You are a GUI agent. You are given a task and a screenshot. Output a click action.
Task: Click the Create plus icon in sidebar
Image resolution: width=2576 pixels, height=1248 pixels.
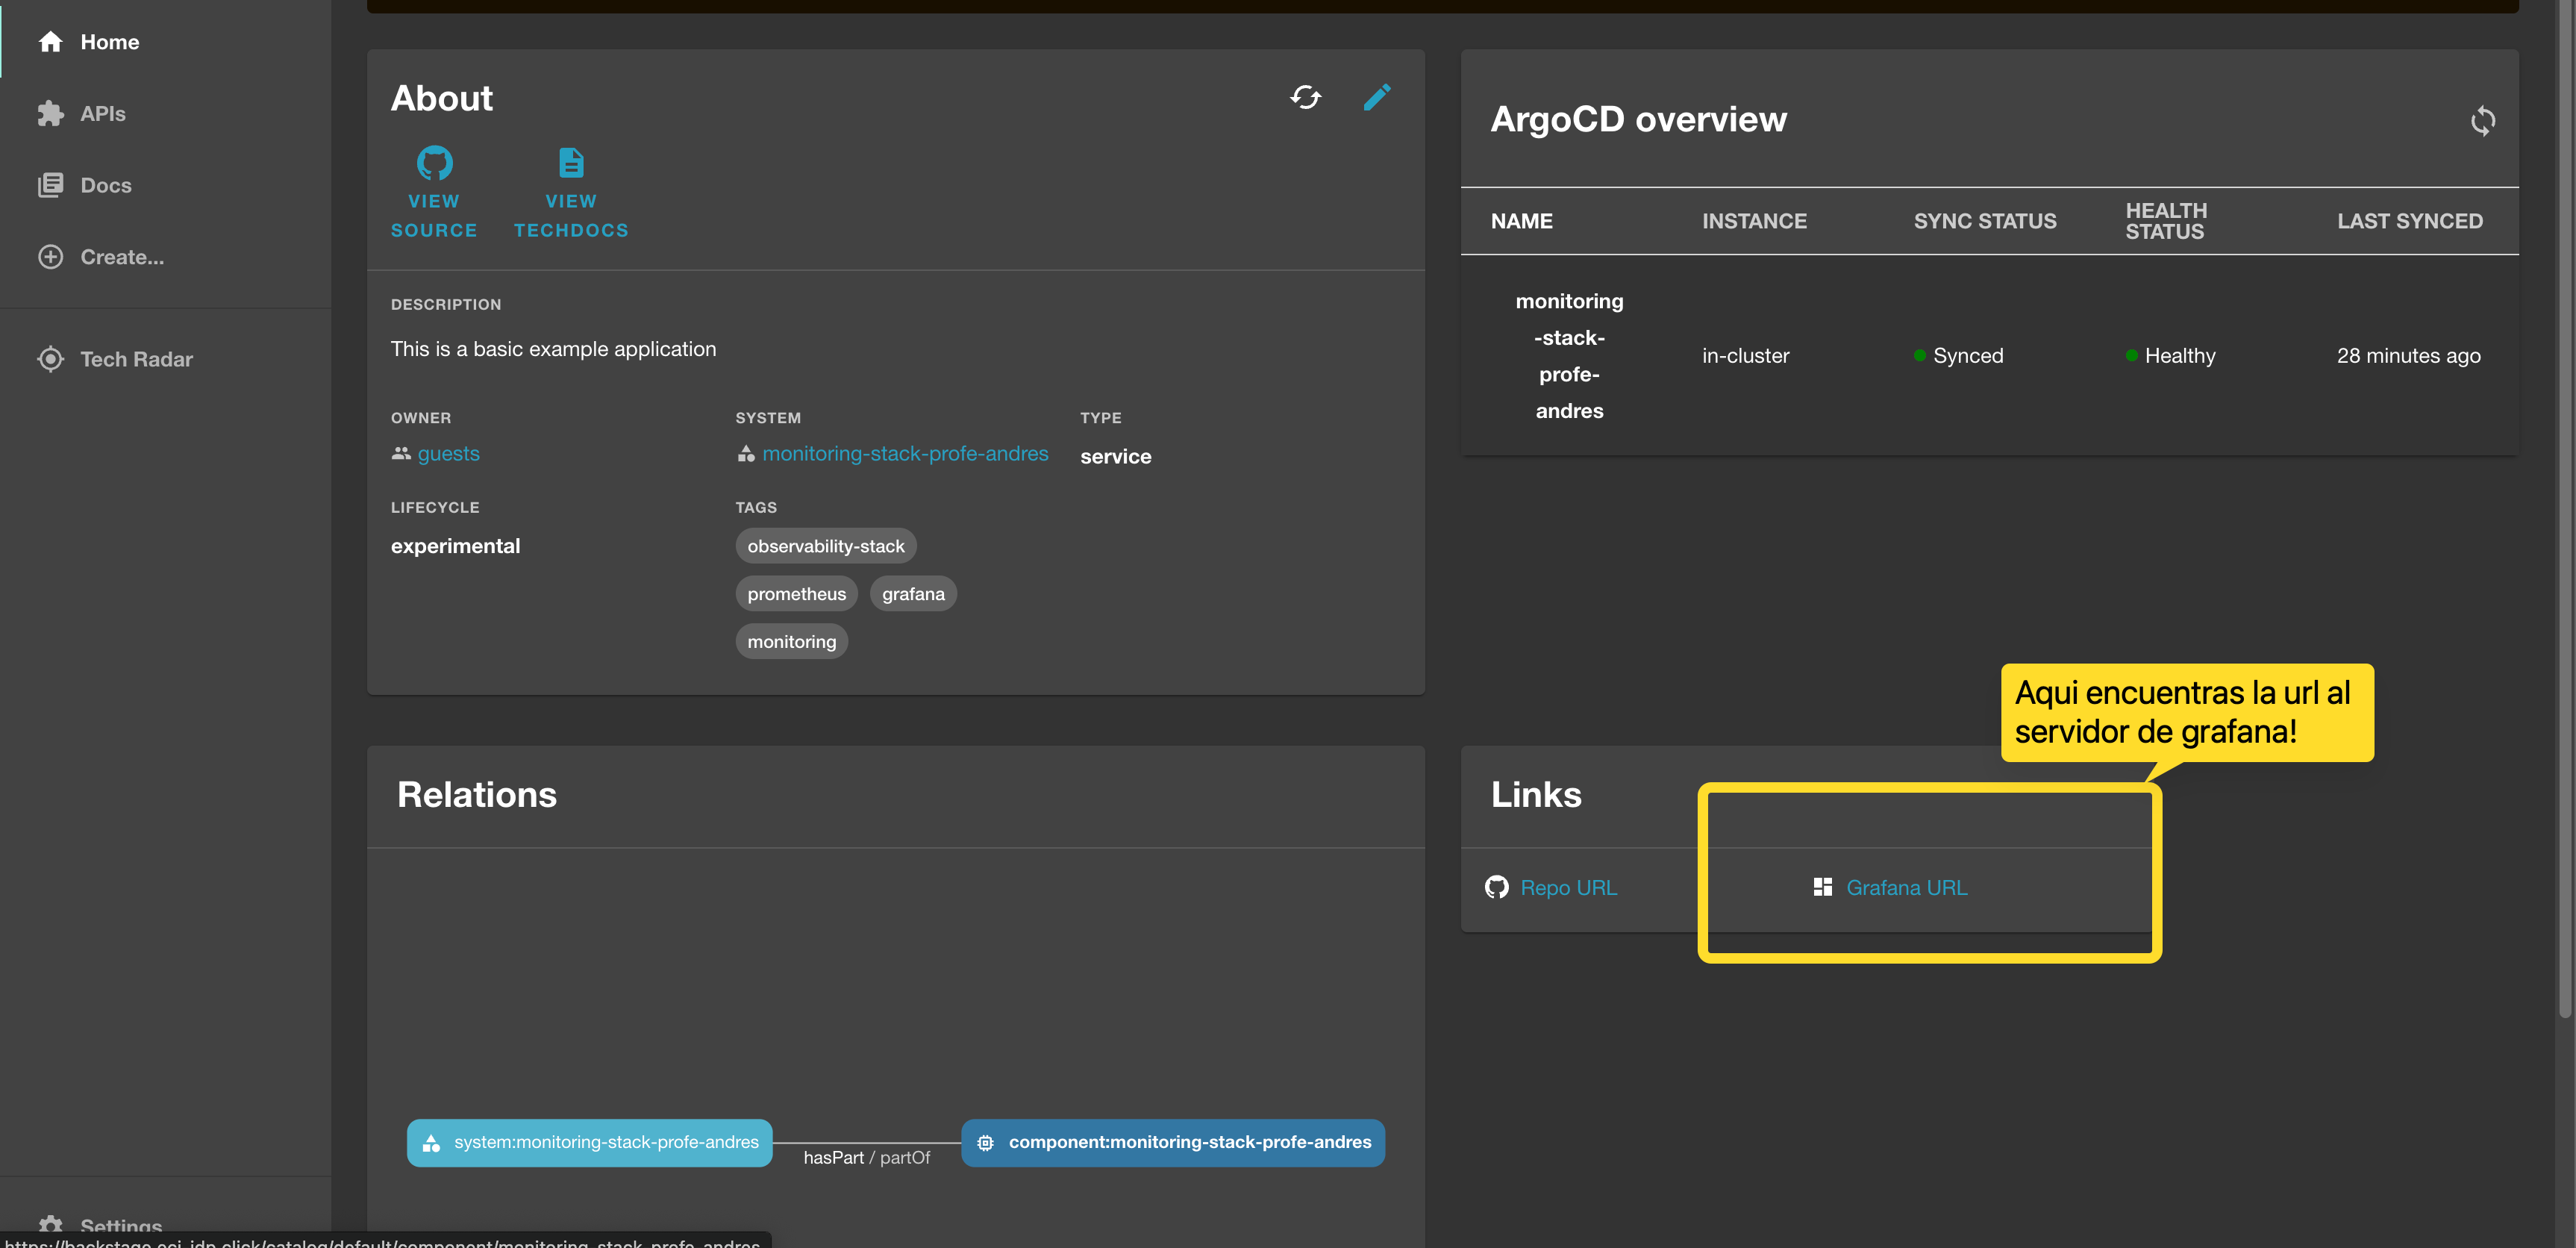50,257
